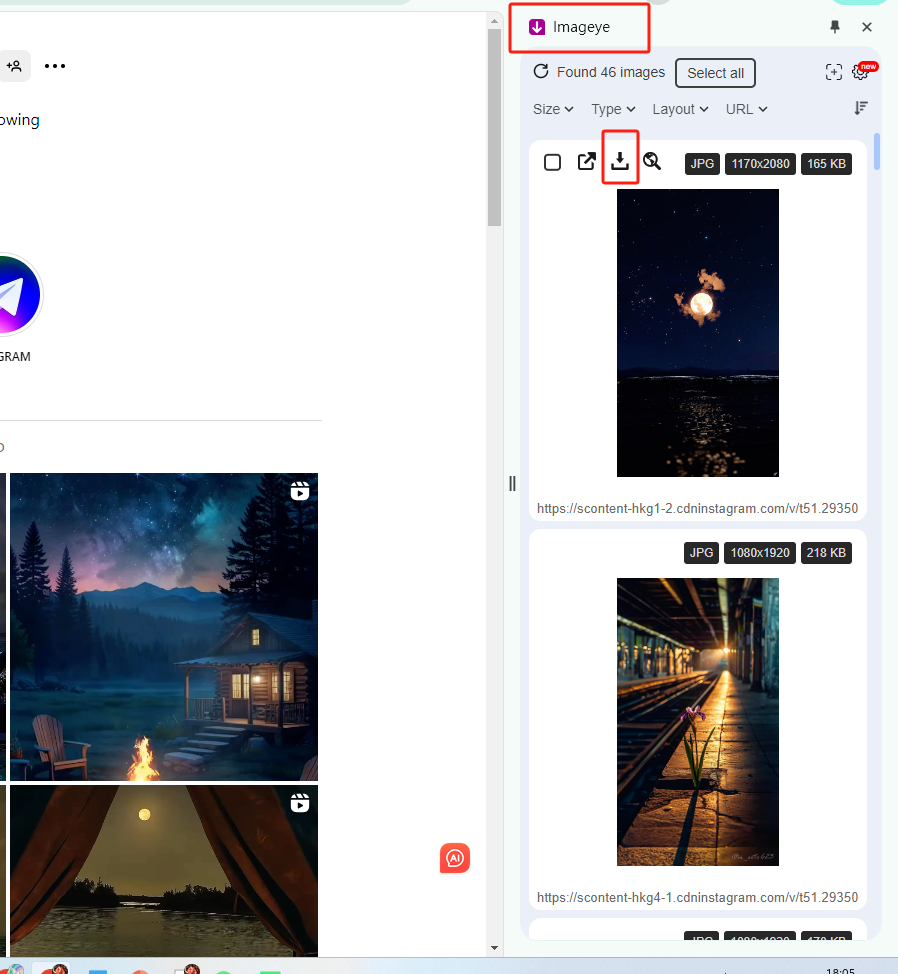Click the railway flower thumbnail in Imageye

697,722
